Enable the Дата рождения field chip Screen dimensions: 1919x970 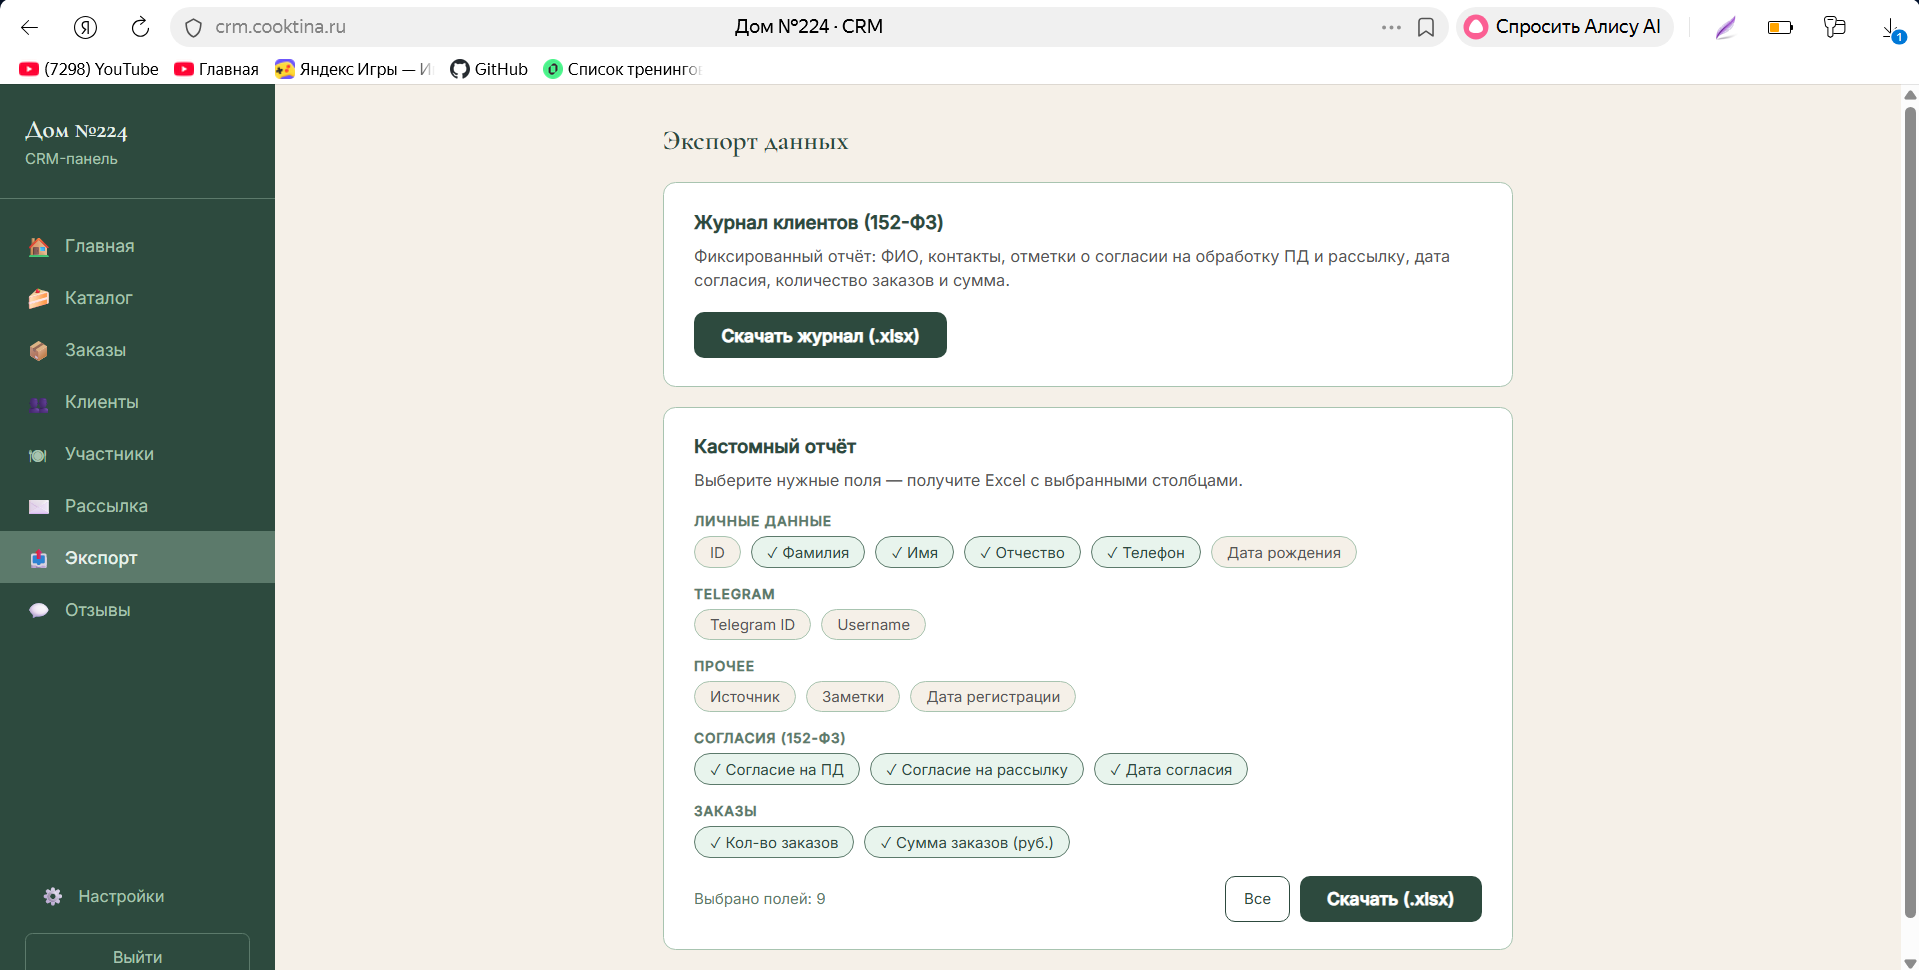pos(1283,553)
